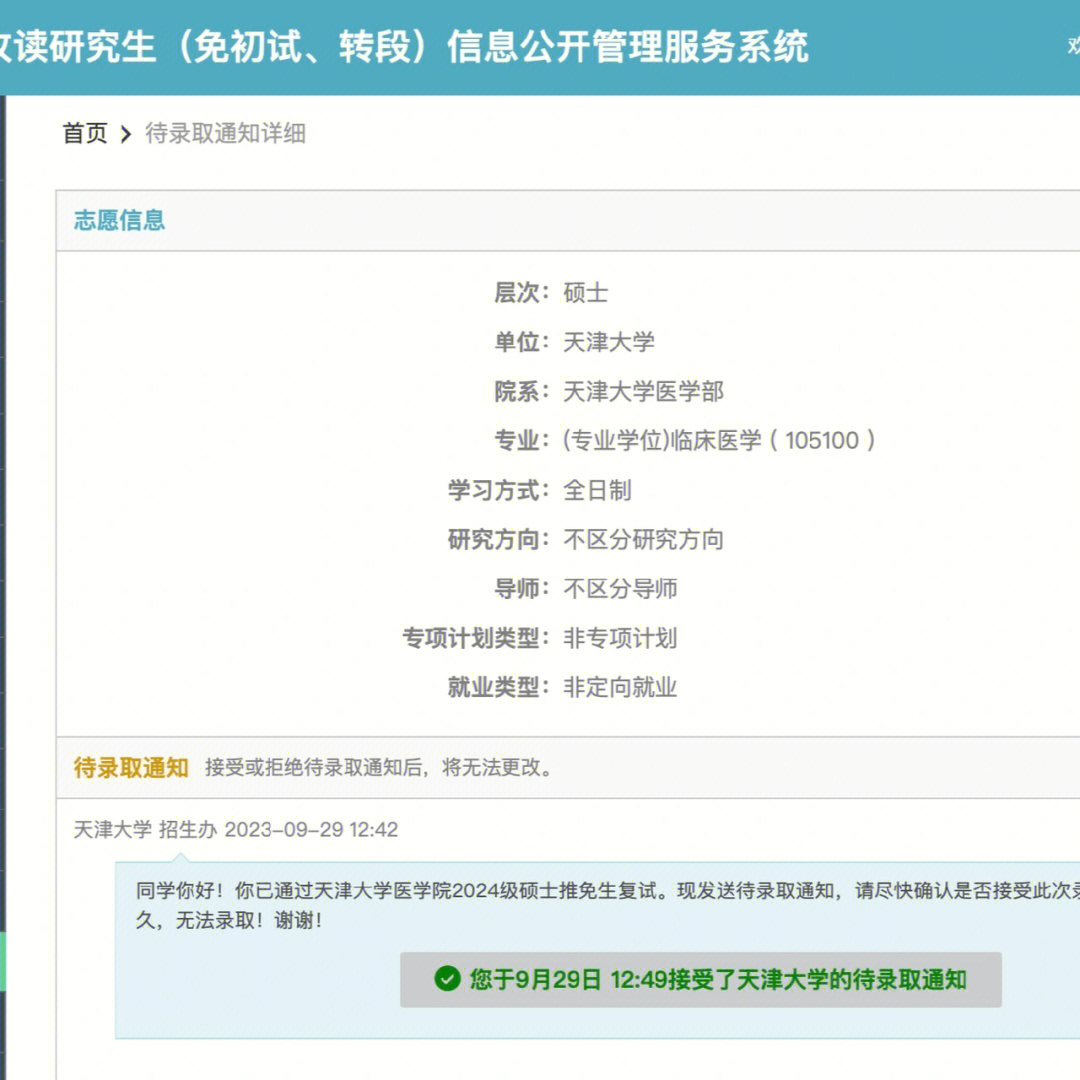
Task: Click the breadcrumb chevron arrow after 首页
Action: pos(125,134)
